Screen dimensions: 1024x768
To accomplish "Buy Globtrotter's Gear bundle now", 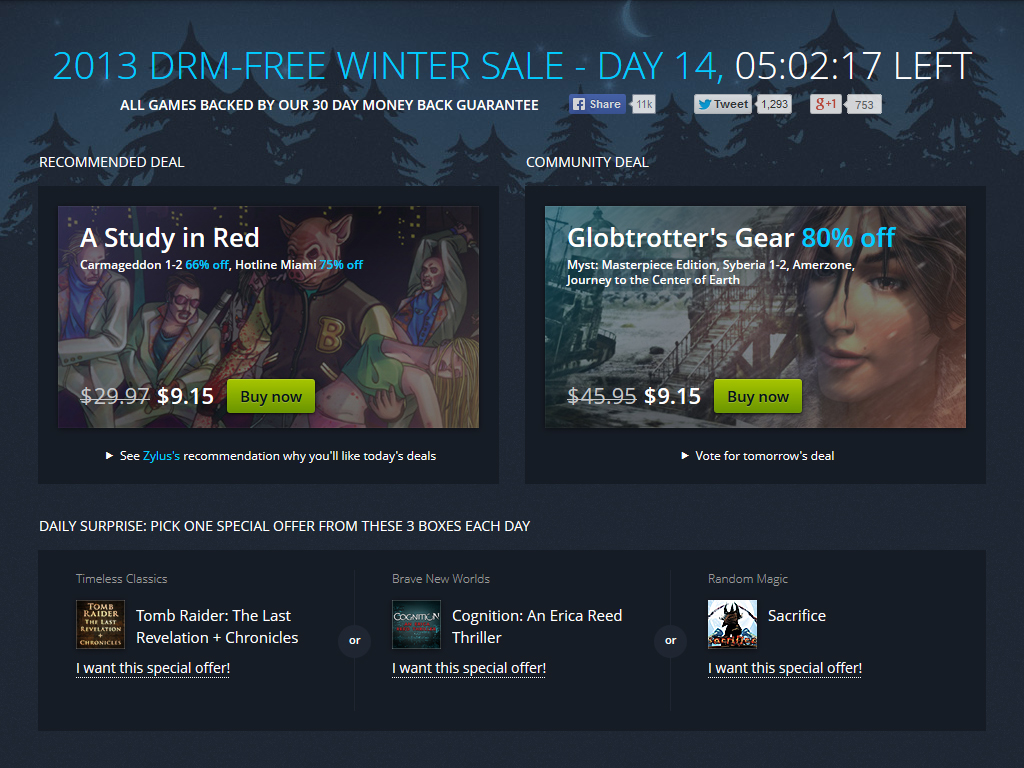I will click(758, 396).
